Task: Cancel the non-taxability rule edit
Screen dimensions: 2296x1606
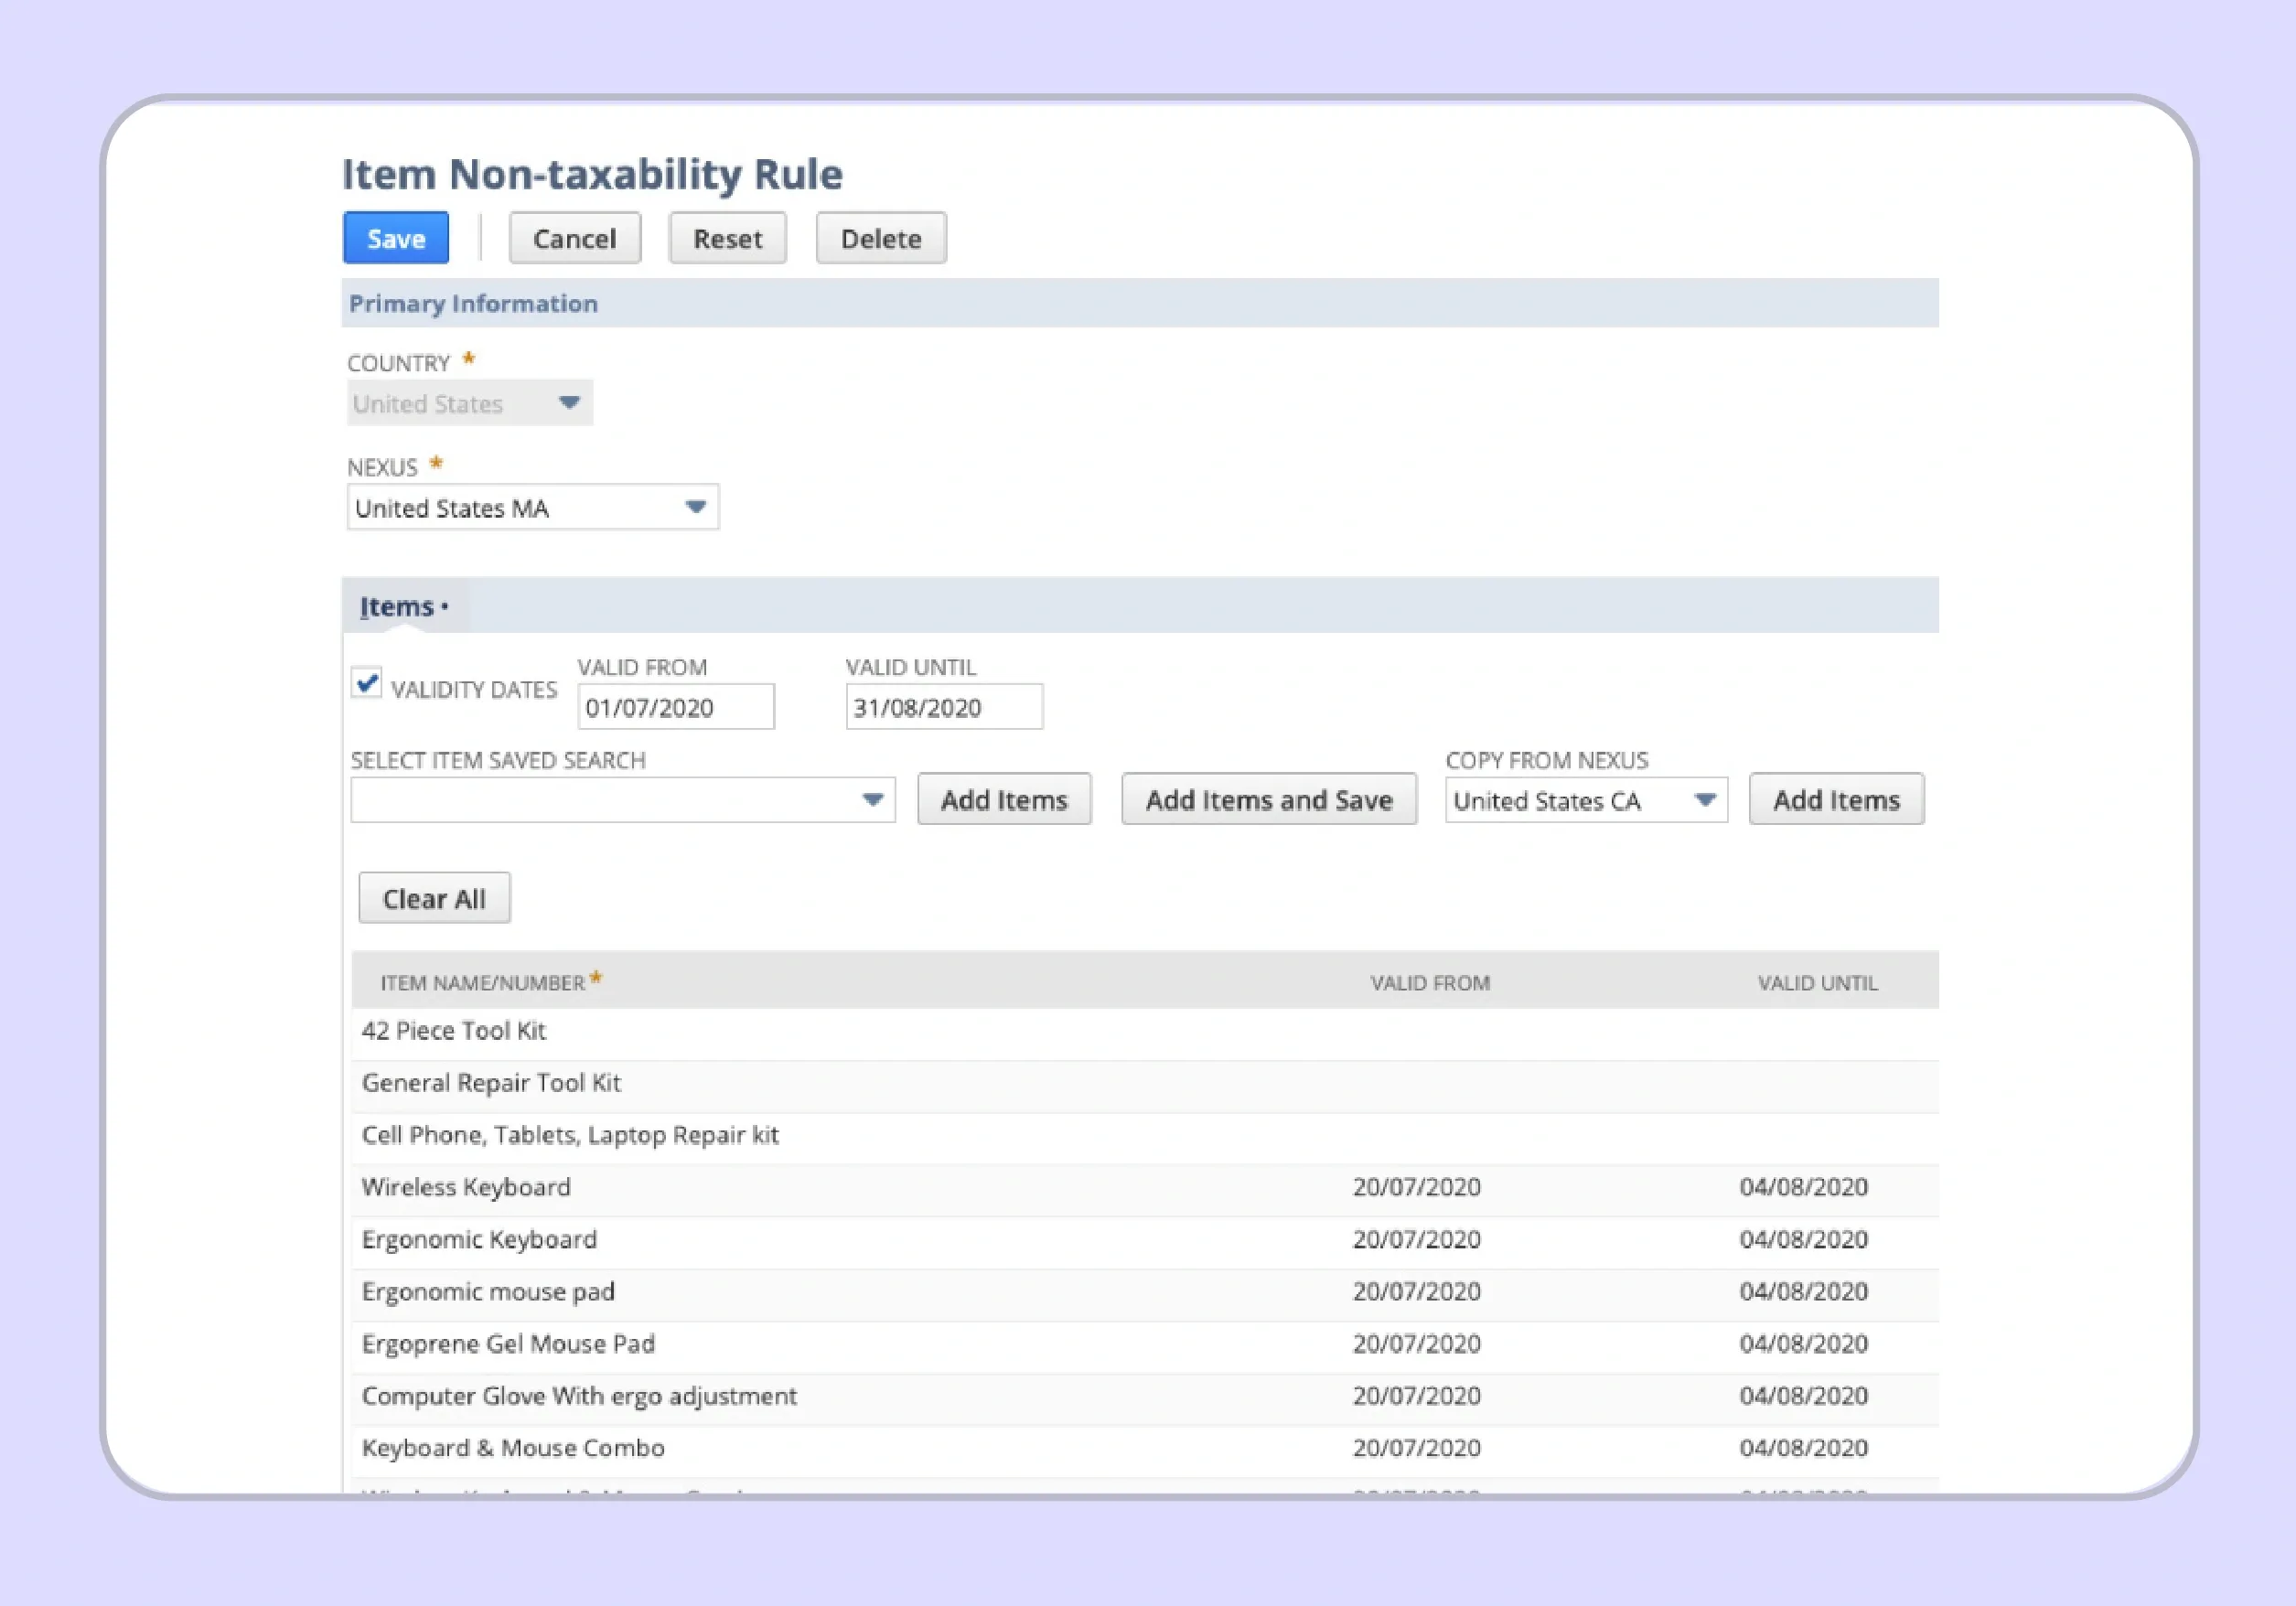Action: click(574, 238)
